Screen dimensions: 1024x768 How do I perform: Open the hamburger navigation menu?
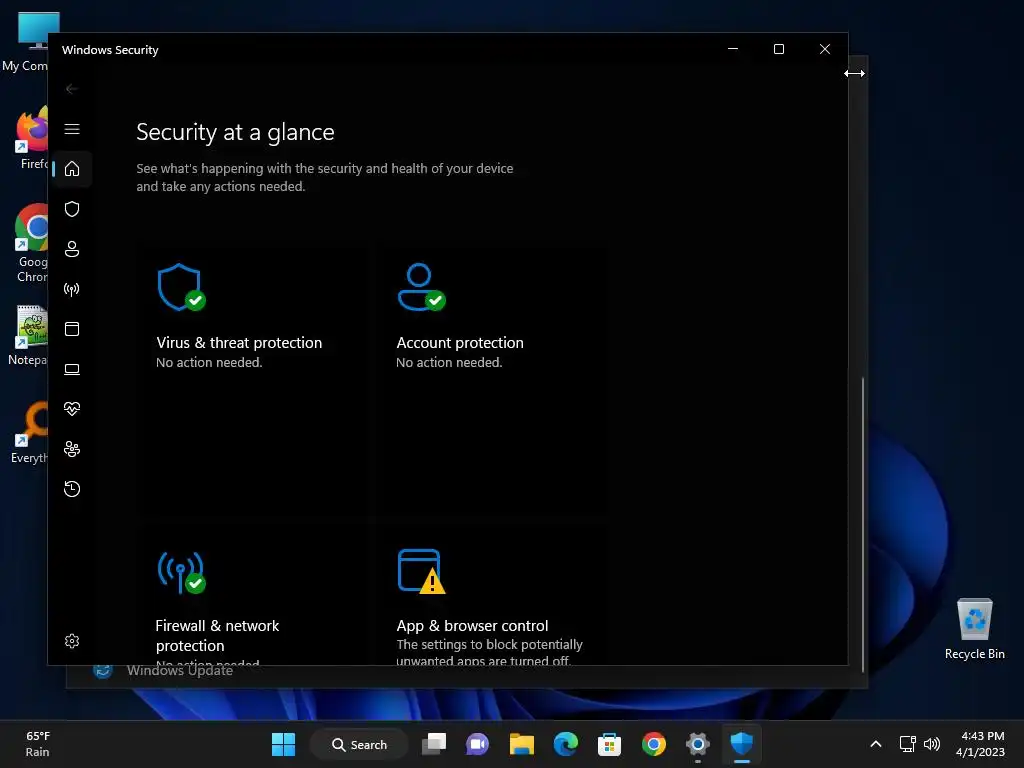[72, 129]
